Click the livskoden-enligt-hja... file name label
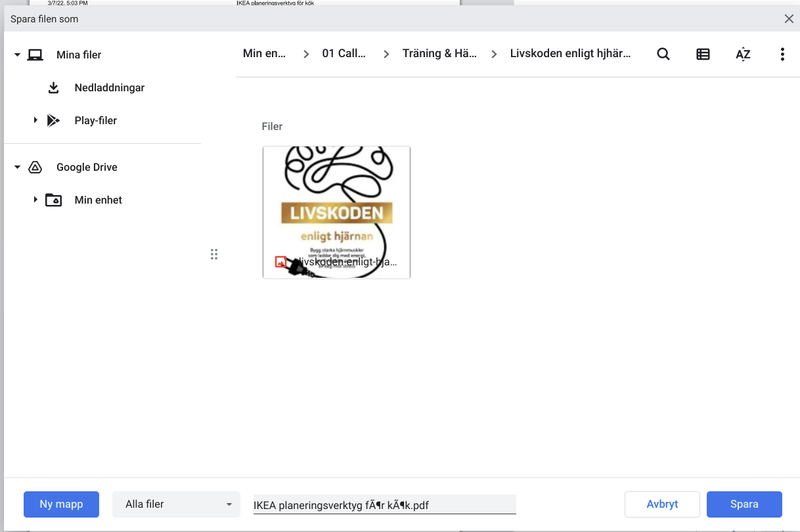Image resolution: width=800 pixels, height=532 pixels. point(345,262)
